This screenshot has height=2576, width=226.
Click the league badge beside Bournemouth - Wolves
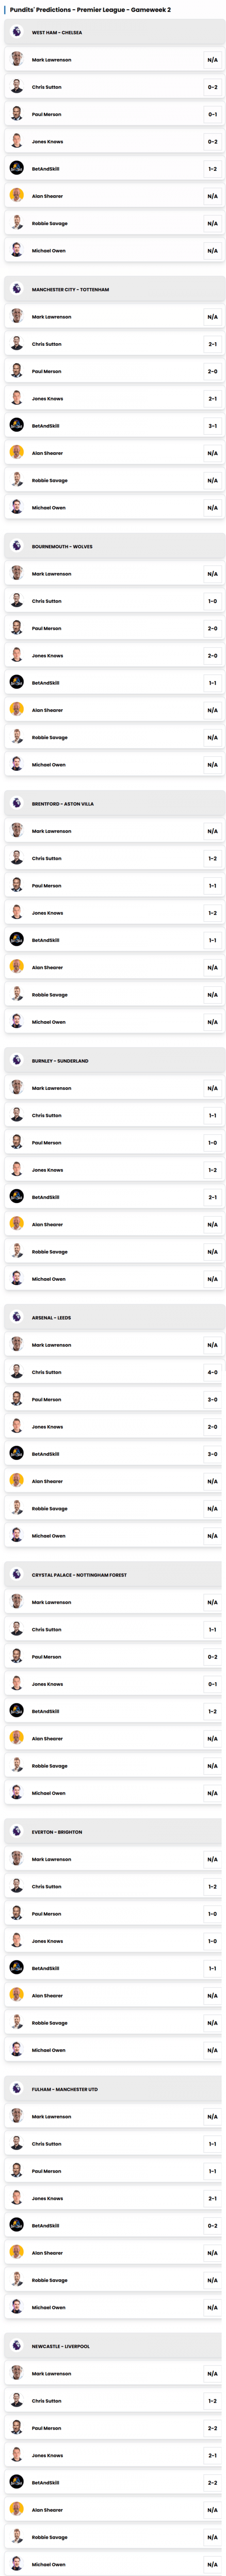click(16, 546)
